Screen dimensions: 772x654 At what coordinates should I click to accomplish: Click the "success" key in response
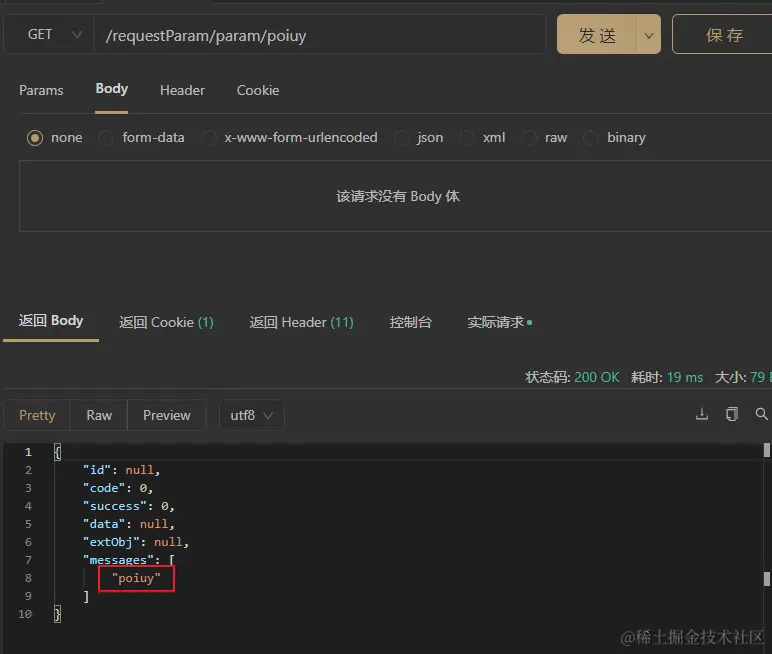pyautogui.click(x=115, y=506)
